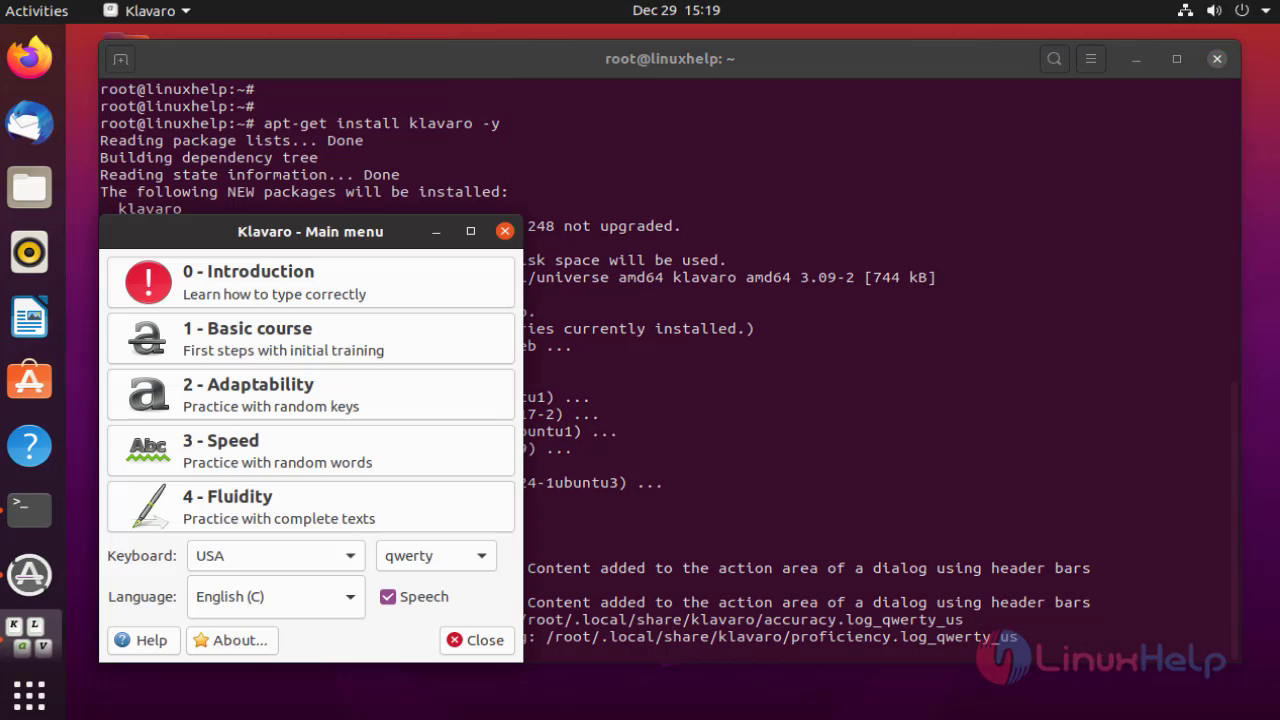Open the Klavaro app menu in top bar
The width and height of the screenshot is (1280, 720).
click(146, 11)
